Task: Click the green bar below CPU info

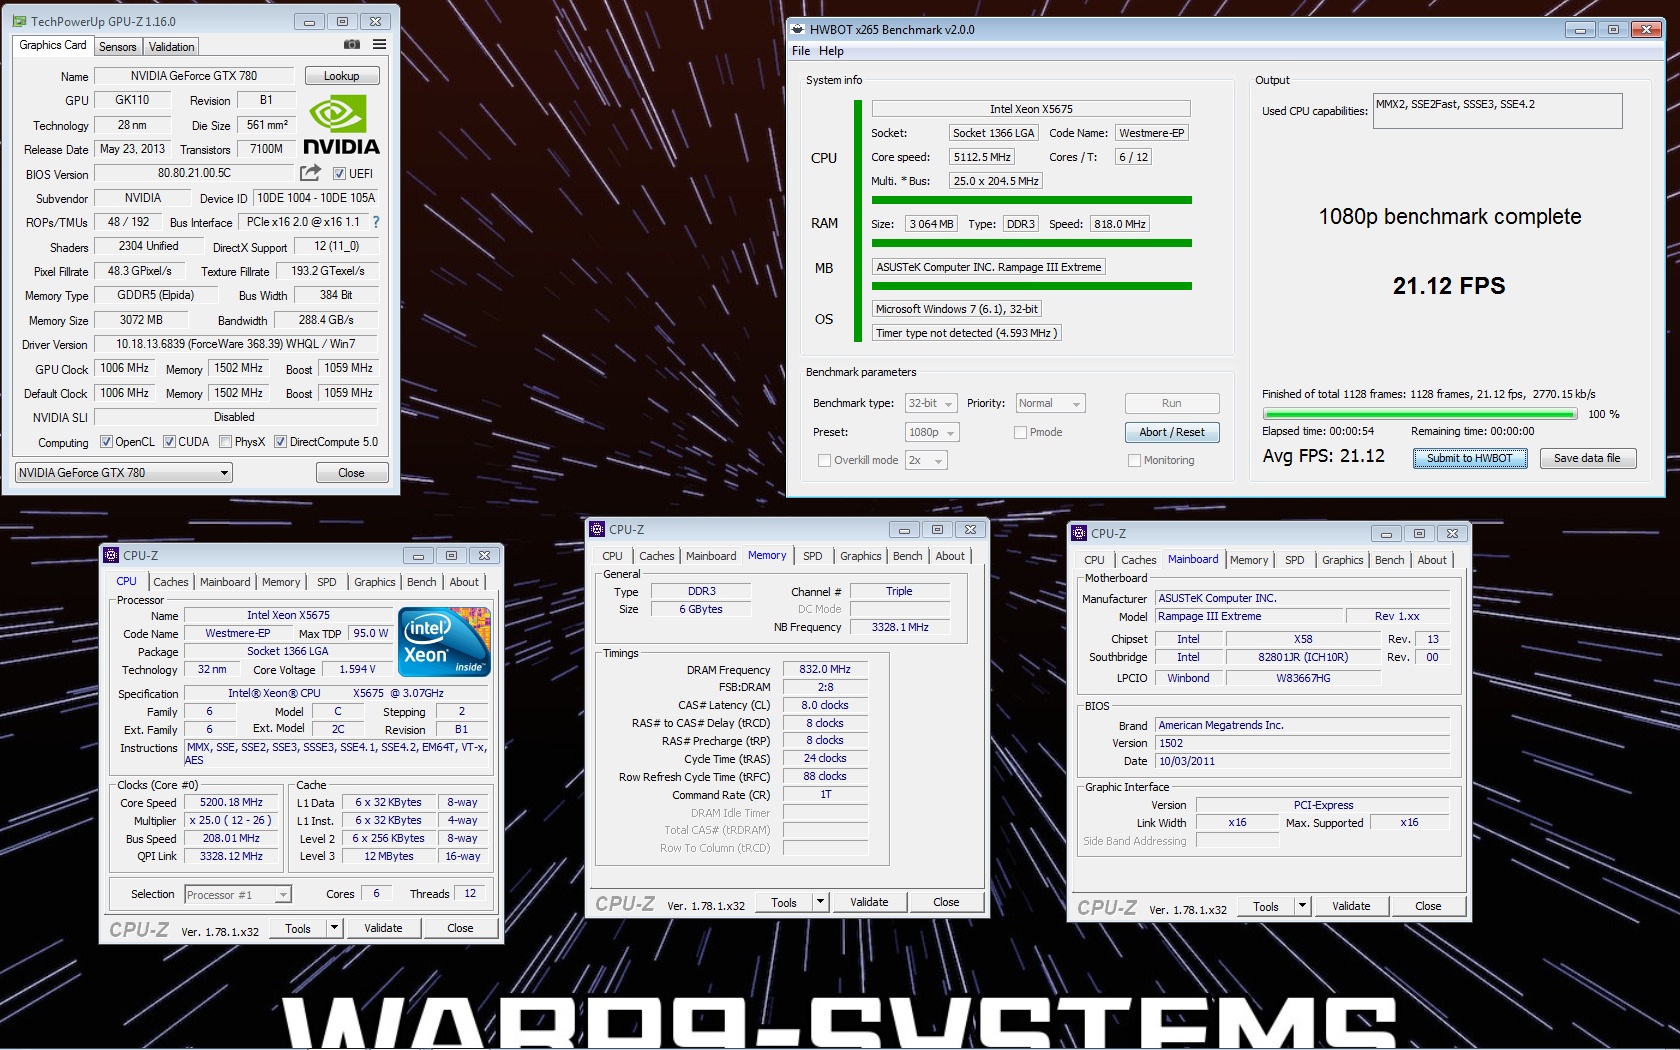Action: (x=1031, y=200)
